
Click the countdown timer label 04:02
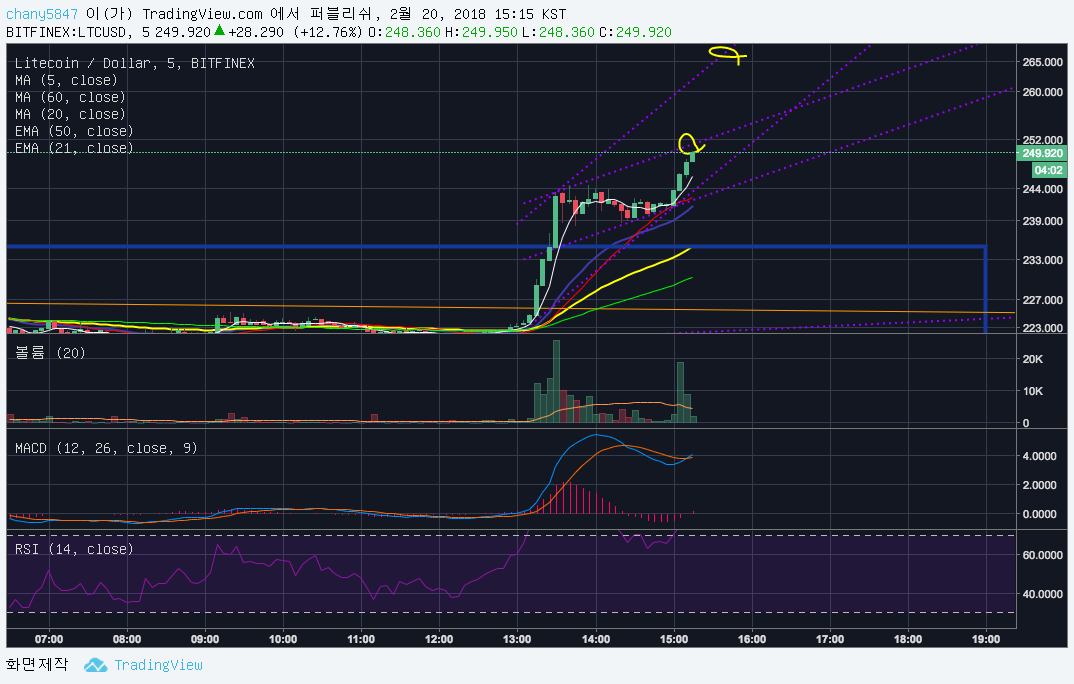(1049, 170)
